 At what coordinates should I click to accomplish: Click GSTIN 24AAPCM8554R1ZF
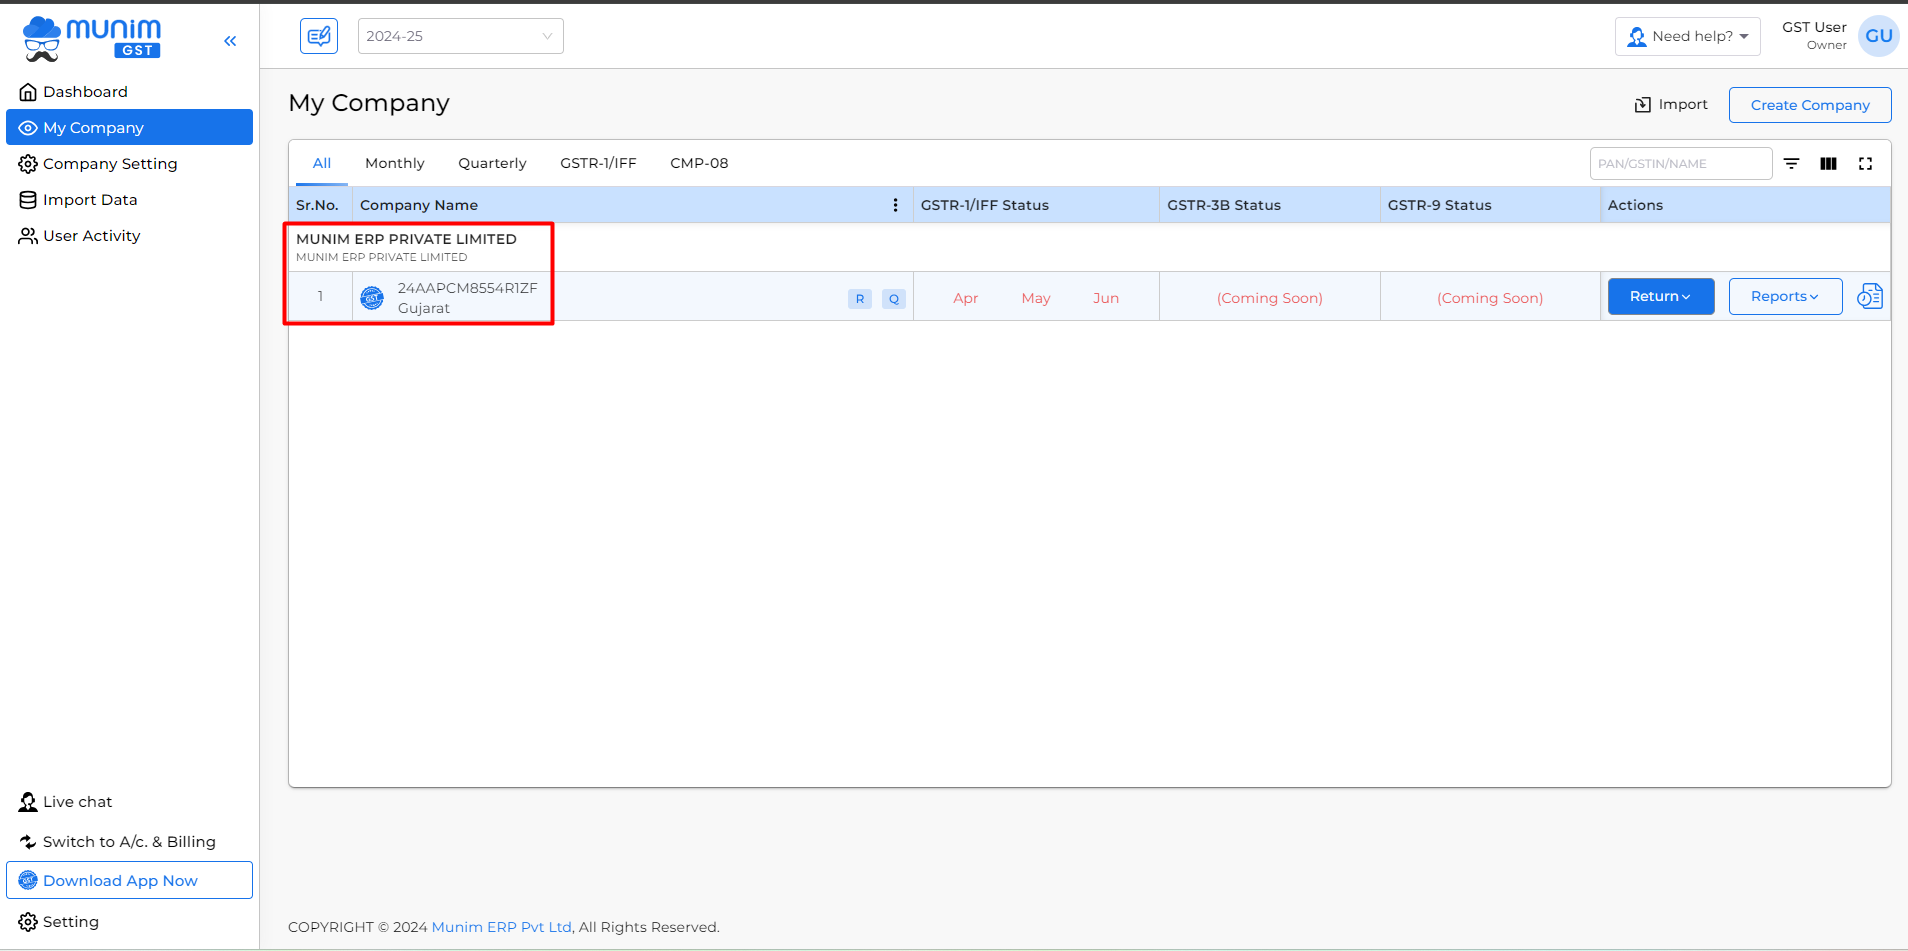(467, 288)
